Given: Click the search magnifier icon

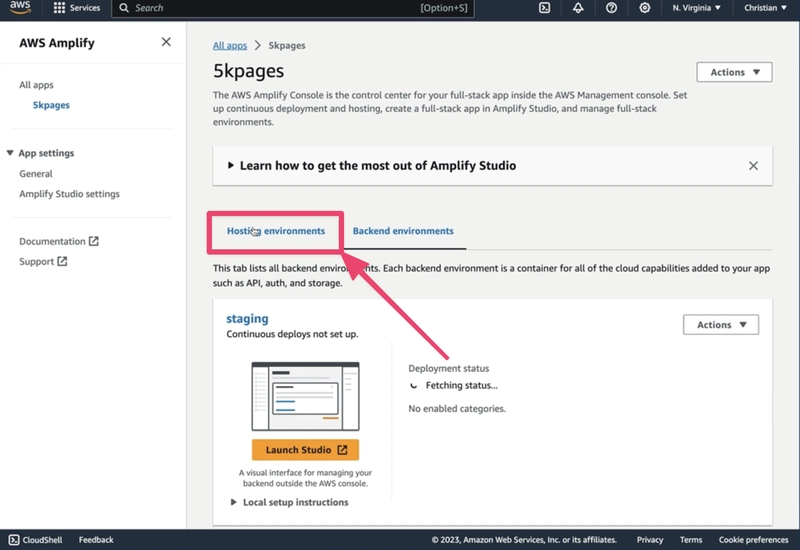Looking at the screenshot, I should click(124, 8).
